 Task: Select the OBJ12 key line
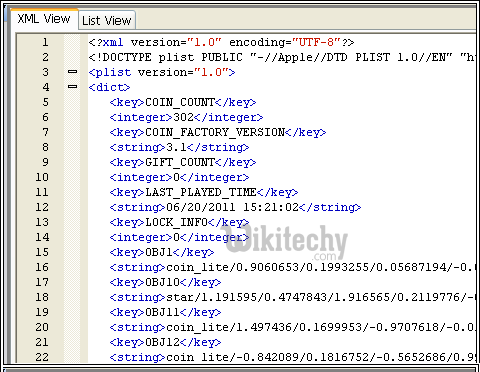165,342
